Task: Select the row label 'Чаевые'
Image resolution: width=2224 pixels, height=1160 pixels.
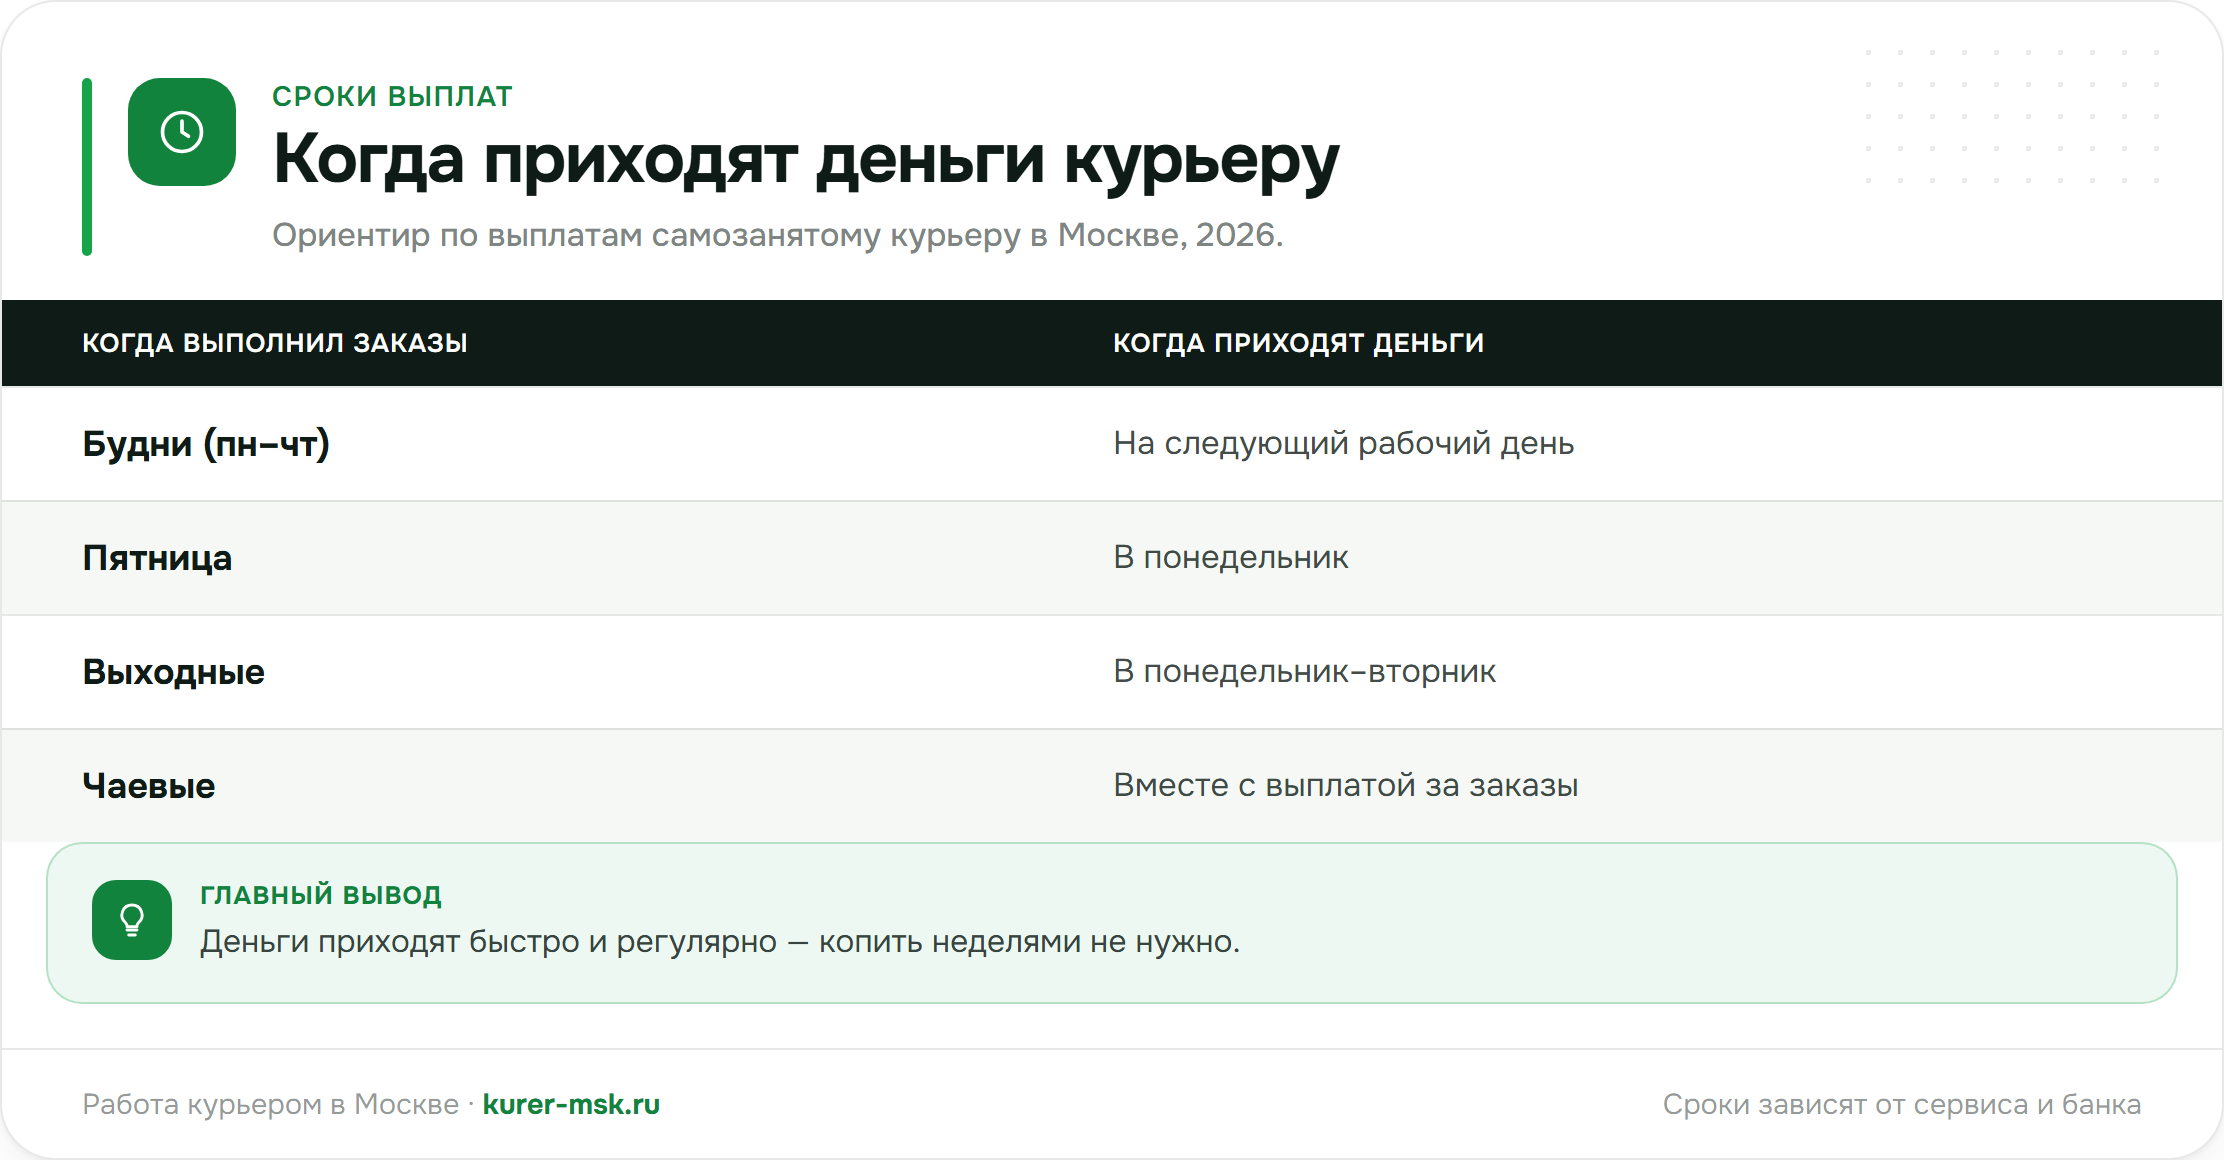Action: [148, 786]
